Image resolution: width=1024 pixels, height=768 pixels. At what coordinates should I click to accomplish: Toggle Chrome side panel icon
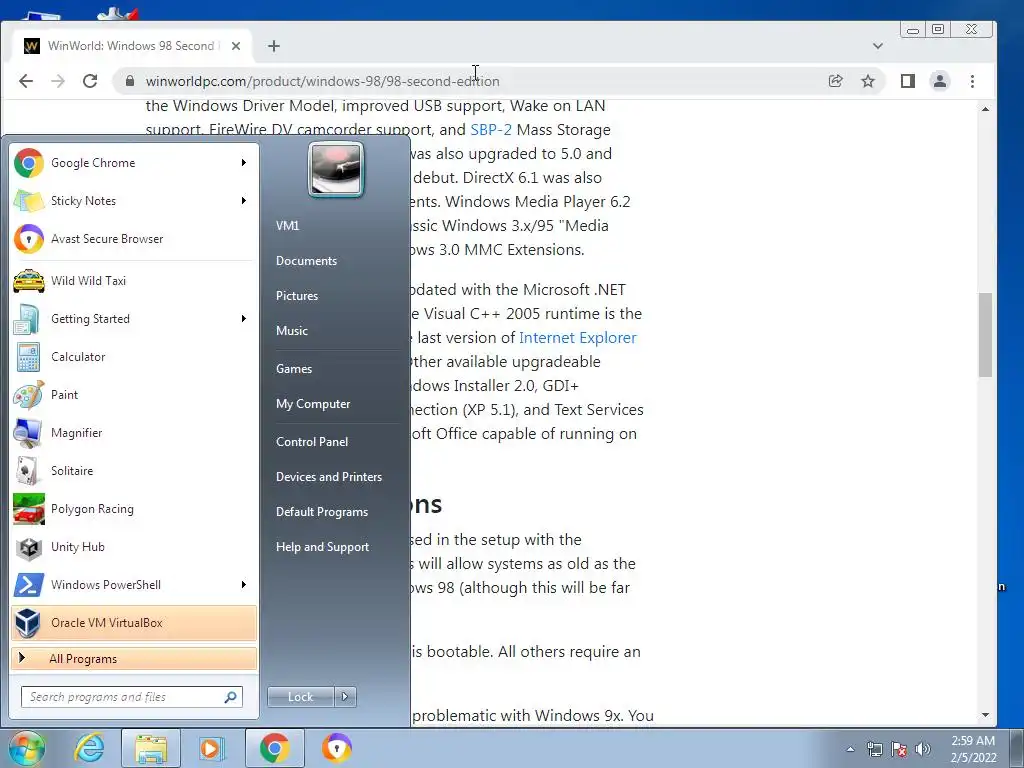pyautogui.click(x=908, y=81)
